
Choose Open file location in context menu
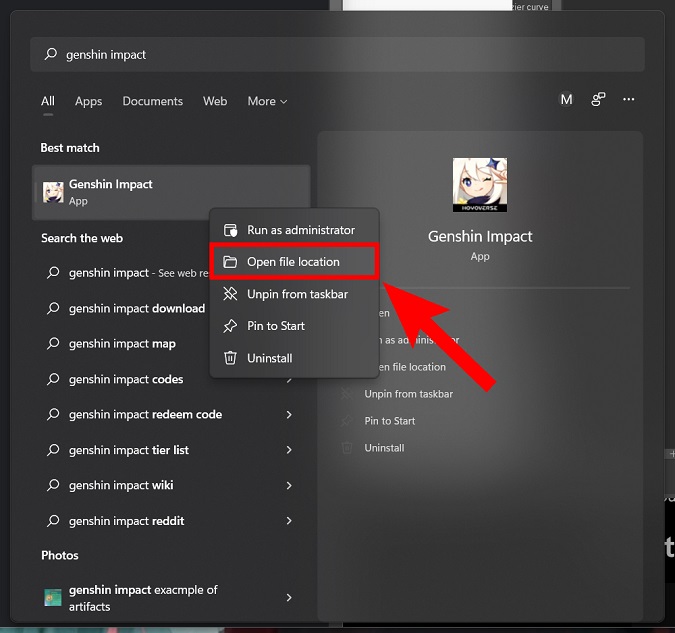294,262
